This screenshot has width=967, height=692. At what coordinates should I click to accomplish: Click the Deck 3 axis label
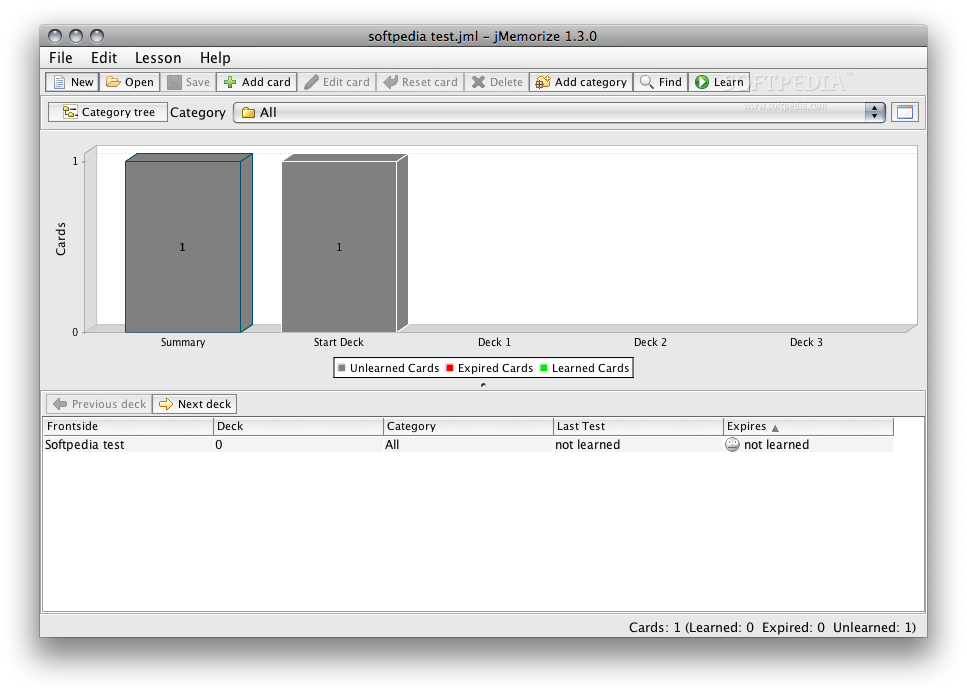click(806, 342)
